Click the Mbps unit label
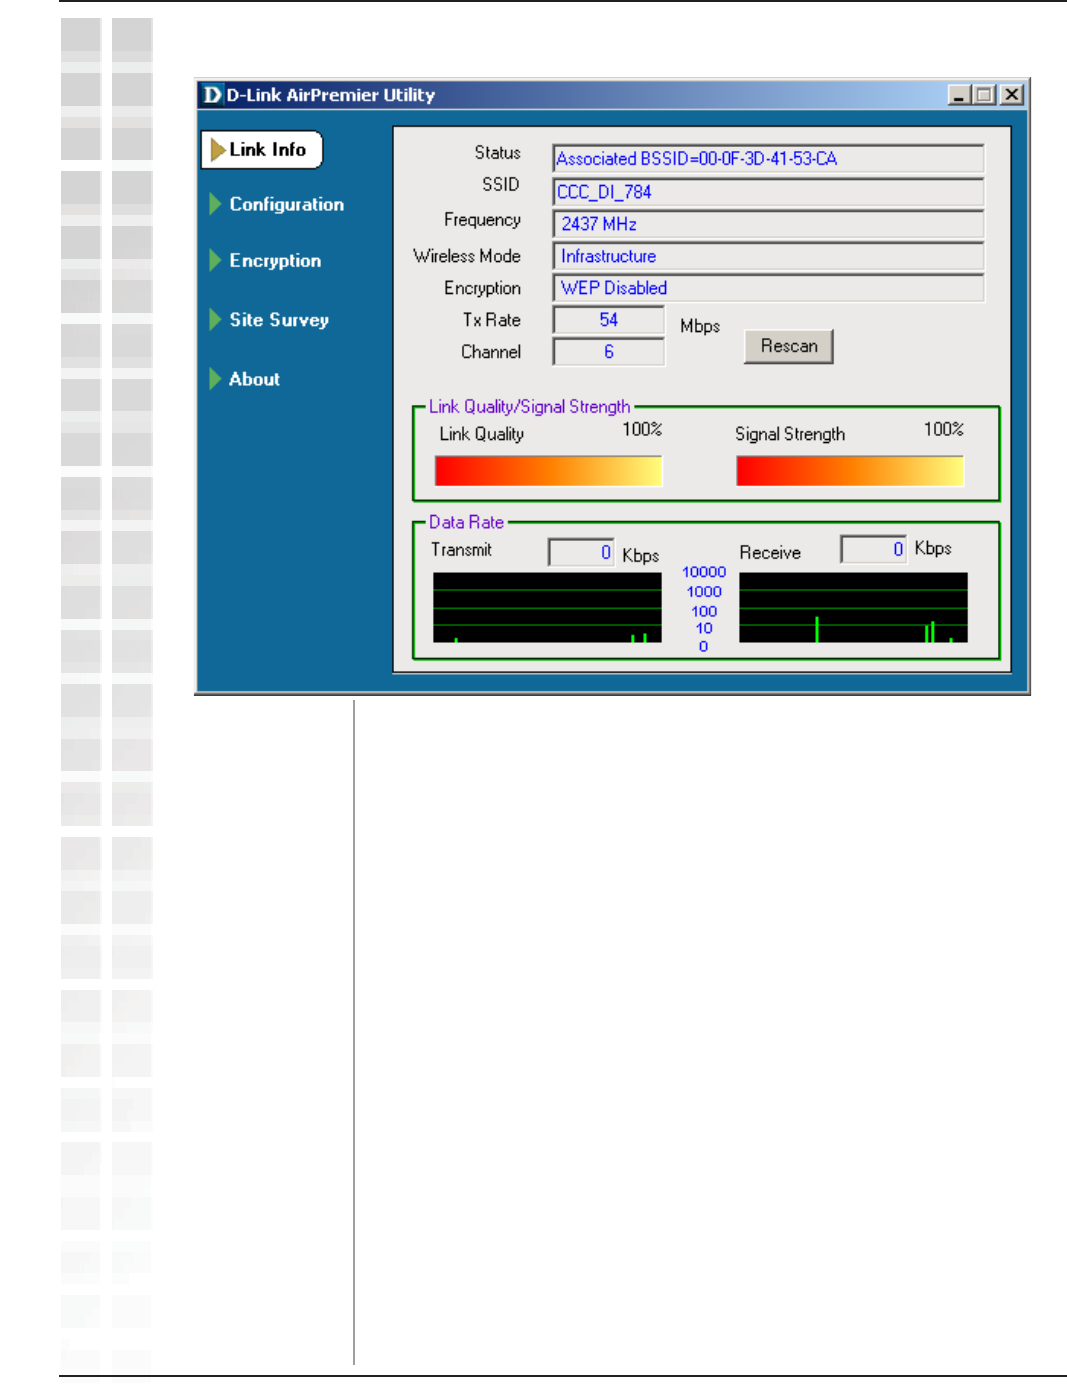 tap(700, 326)
